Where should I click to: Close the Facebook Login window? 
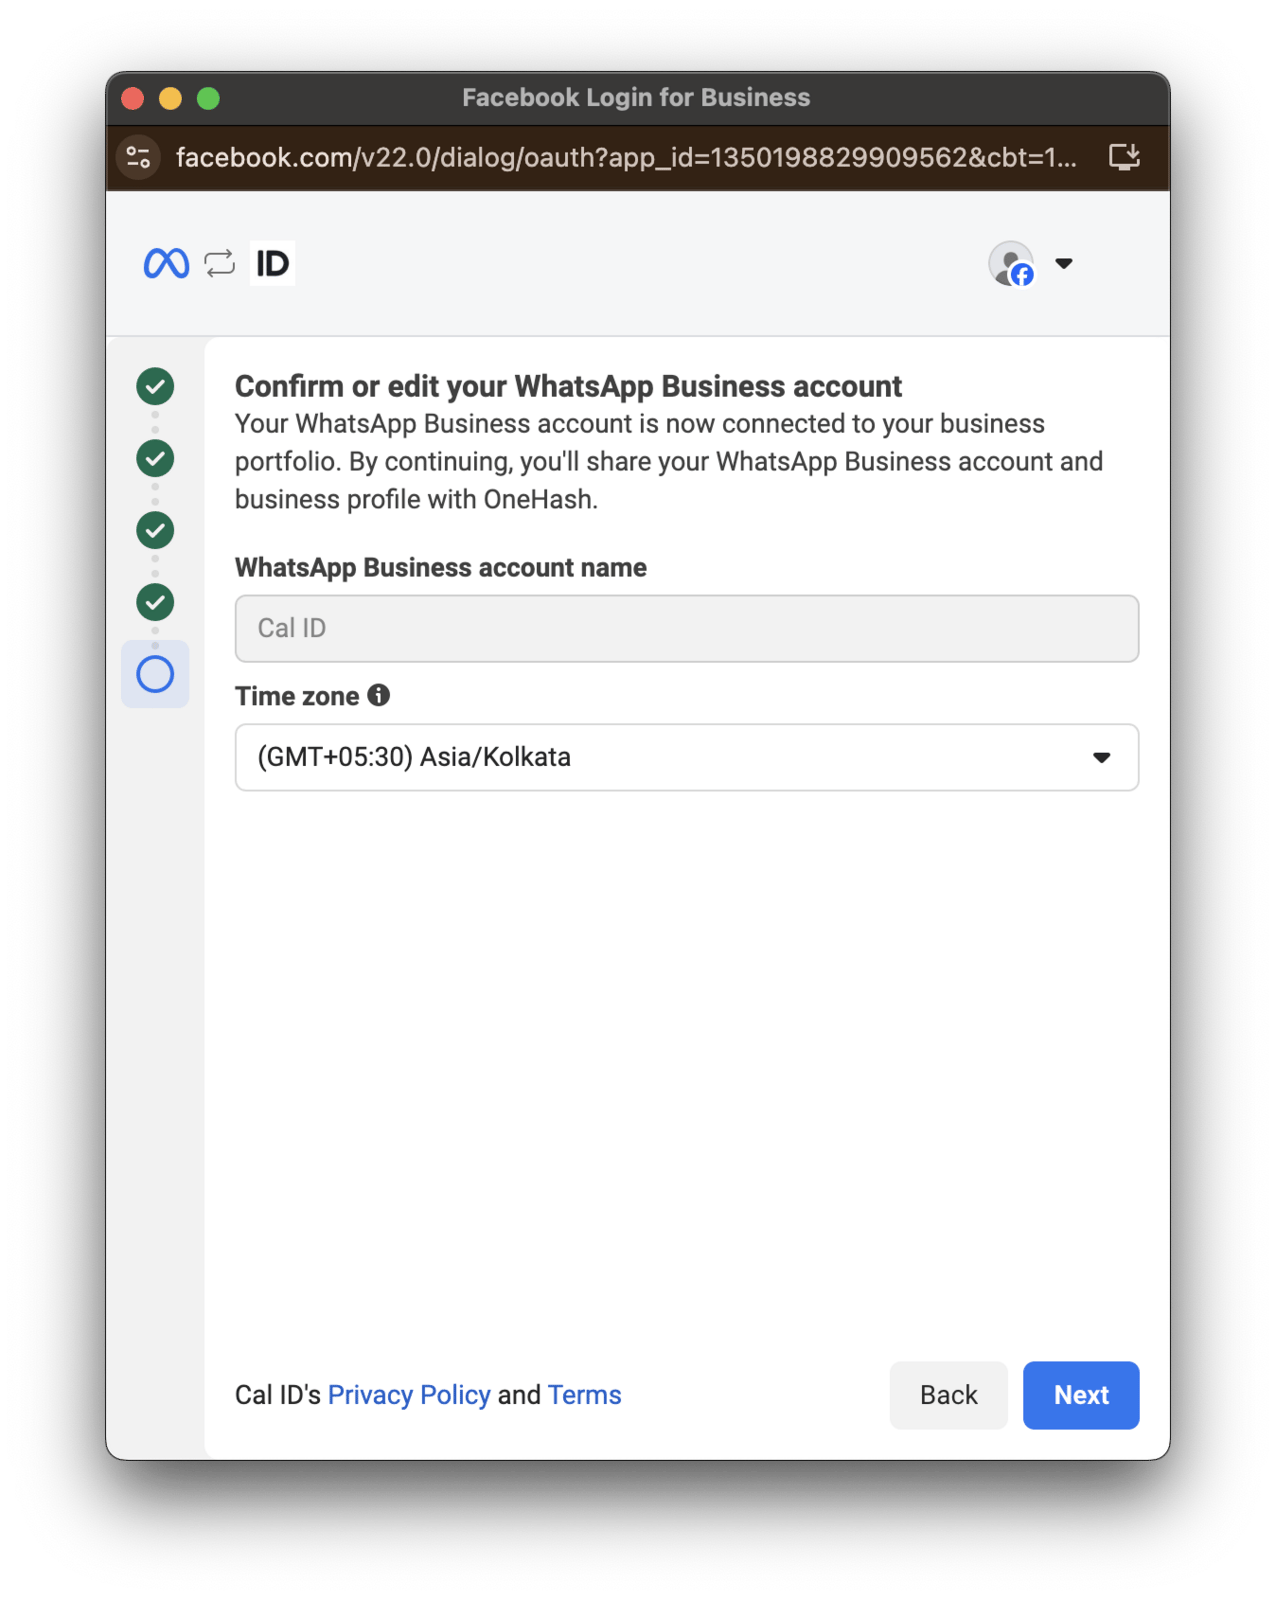coord(133,98)
